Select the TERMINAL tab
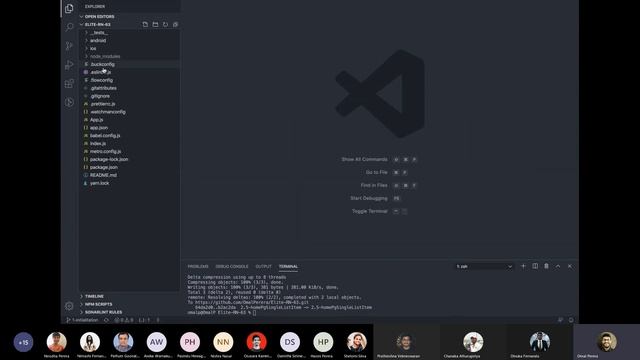Screen dimensions: 640x360 pyautogui.click(x=288, y=267)
